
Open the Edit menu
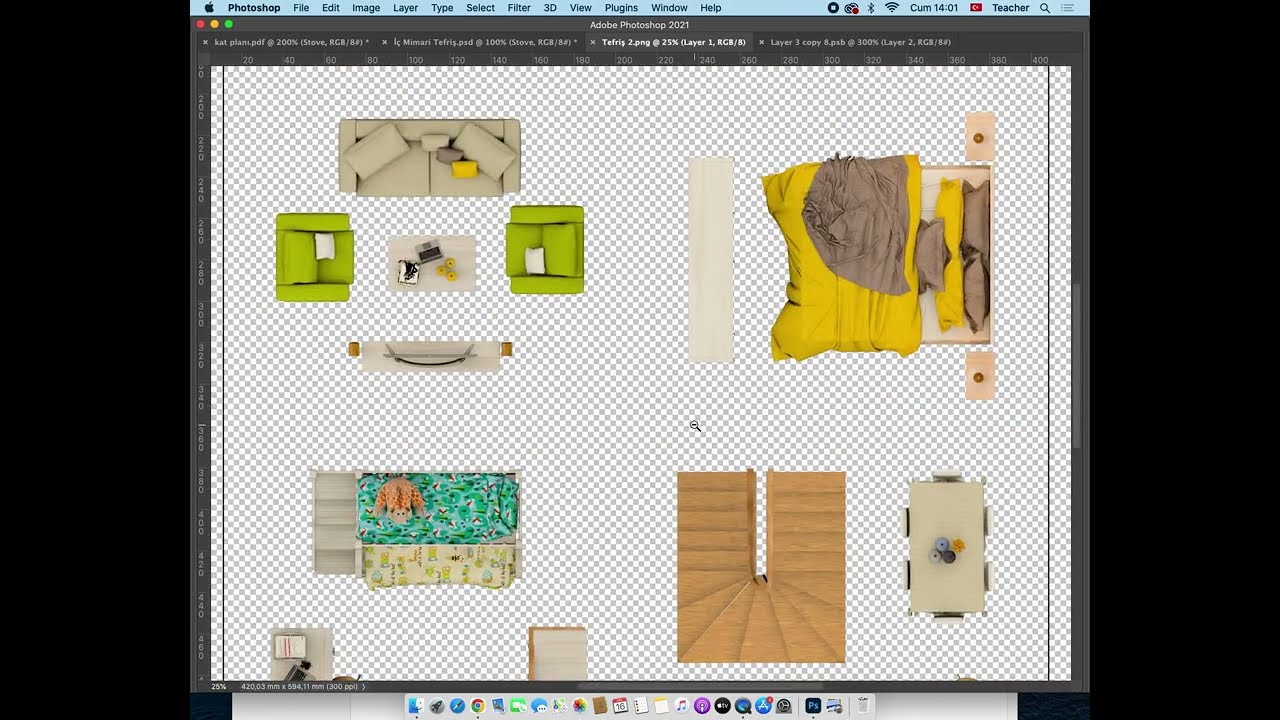[331, 8]
